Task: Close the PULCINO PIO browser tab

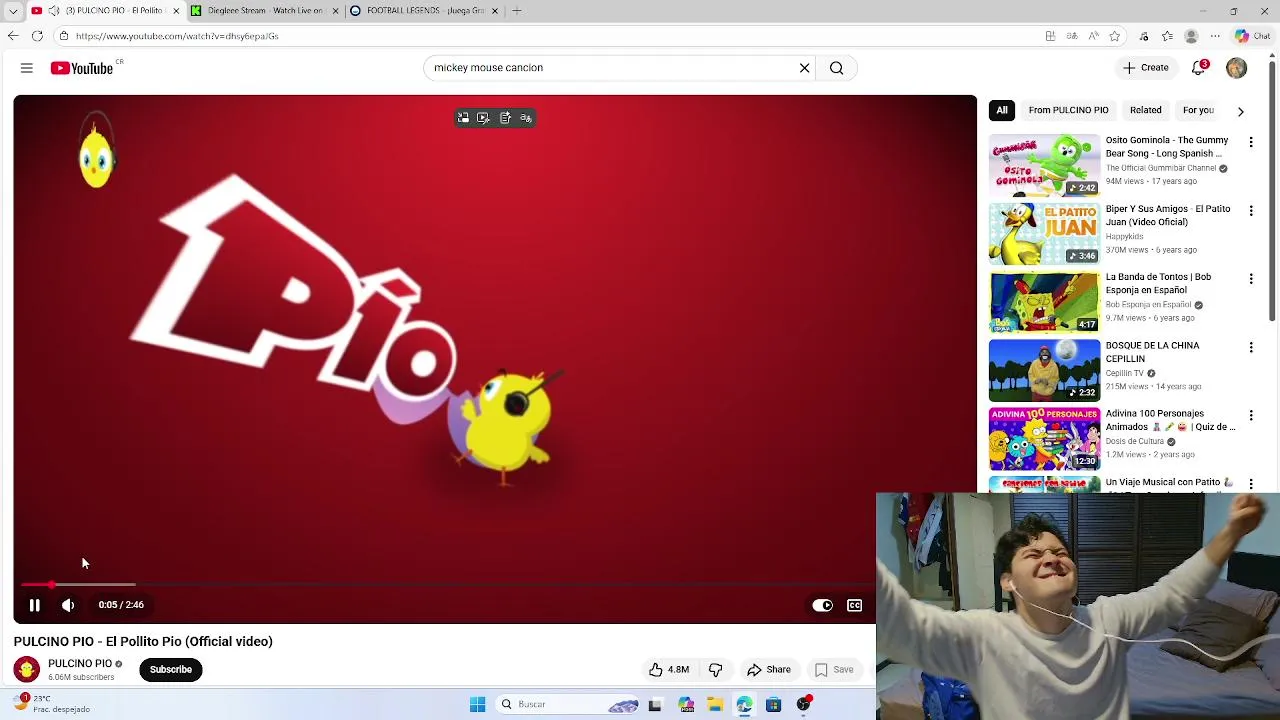Action: [176, 11]
